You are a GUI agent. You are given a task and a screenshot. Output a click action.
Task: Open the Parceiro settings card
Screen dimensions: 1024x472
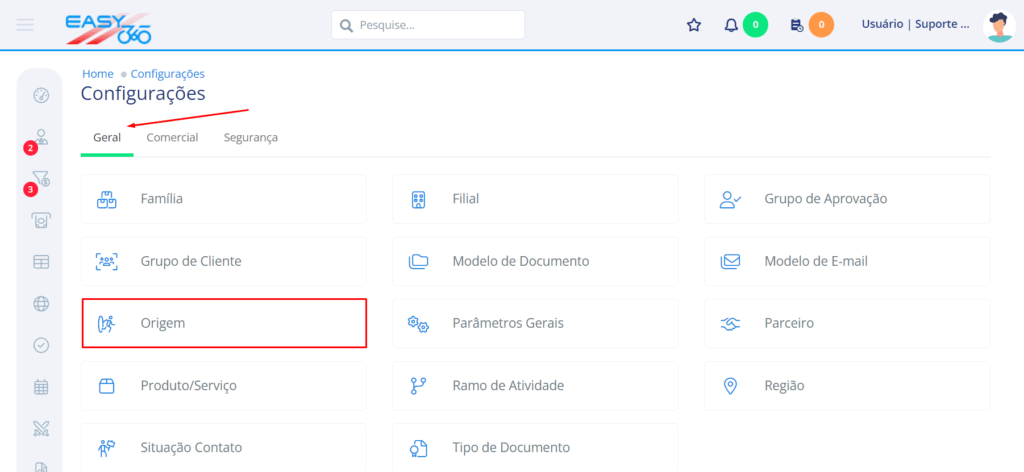tap(847, 323)
